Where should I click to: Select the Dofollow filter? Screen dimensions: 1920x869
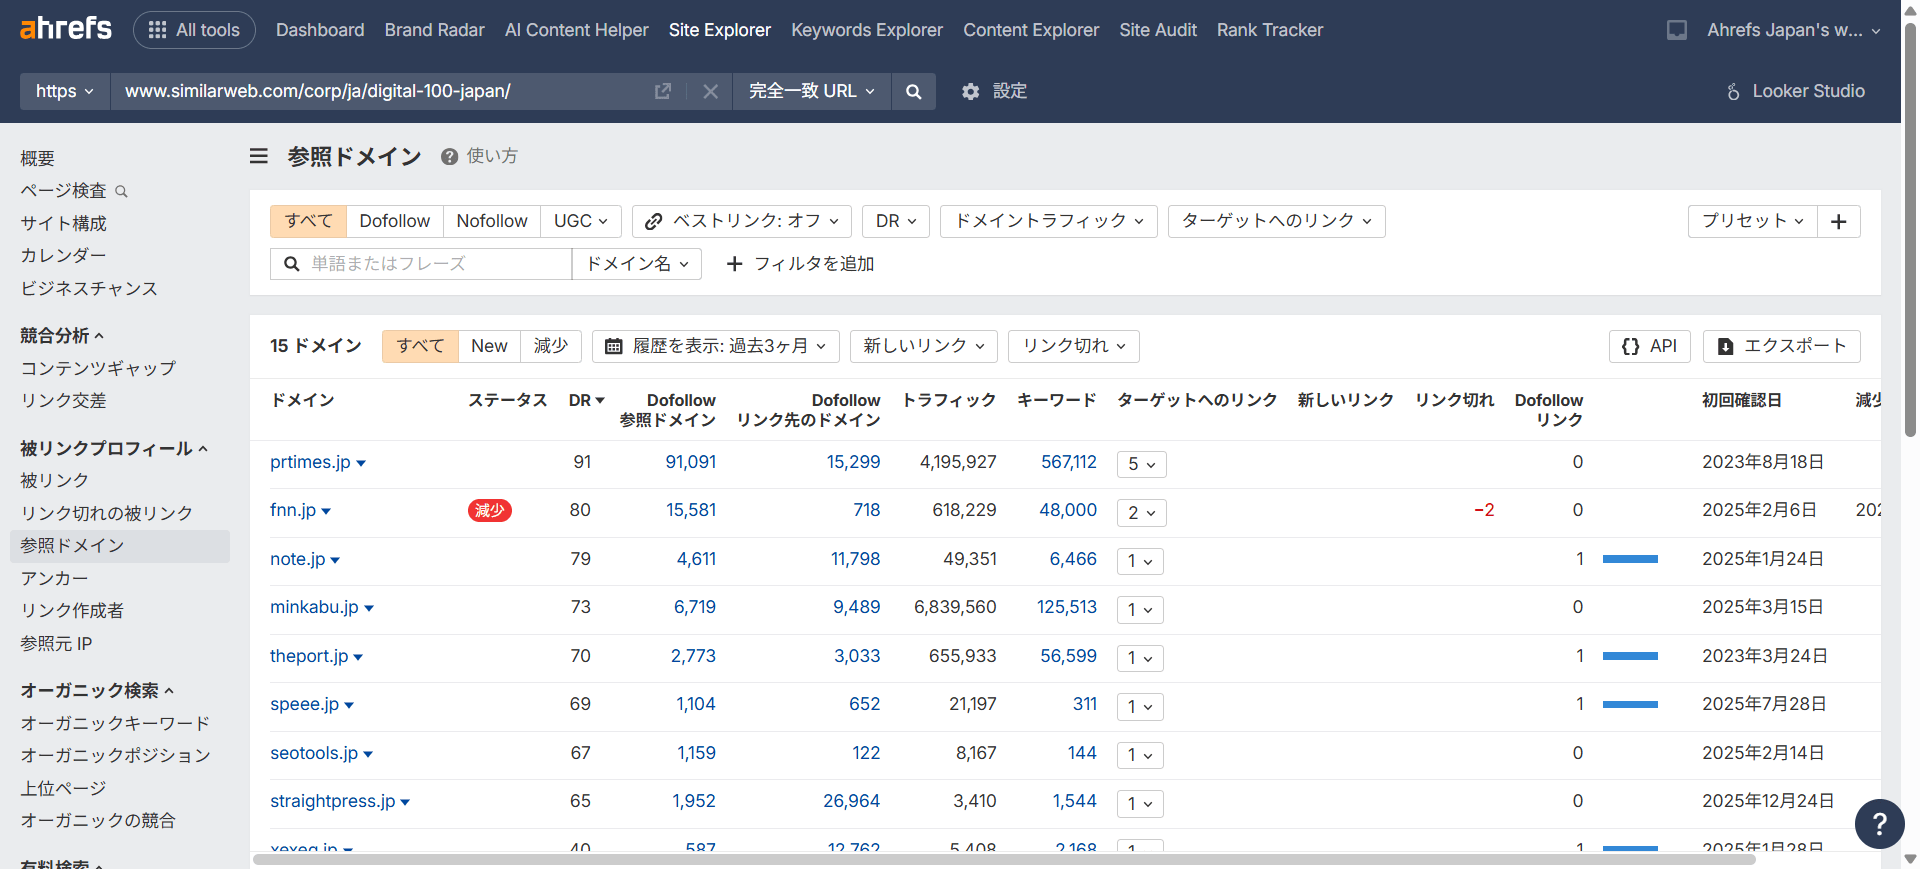pyautogui.click(x=395, y=221)
